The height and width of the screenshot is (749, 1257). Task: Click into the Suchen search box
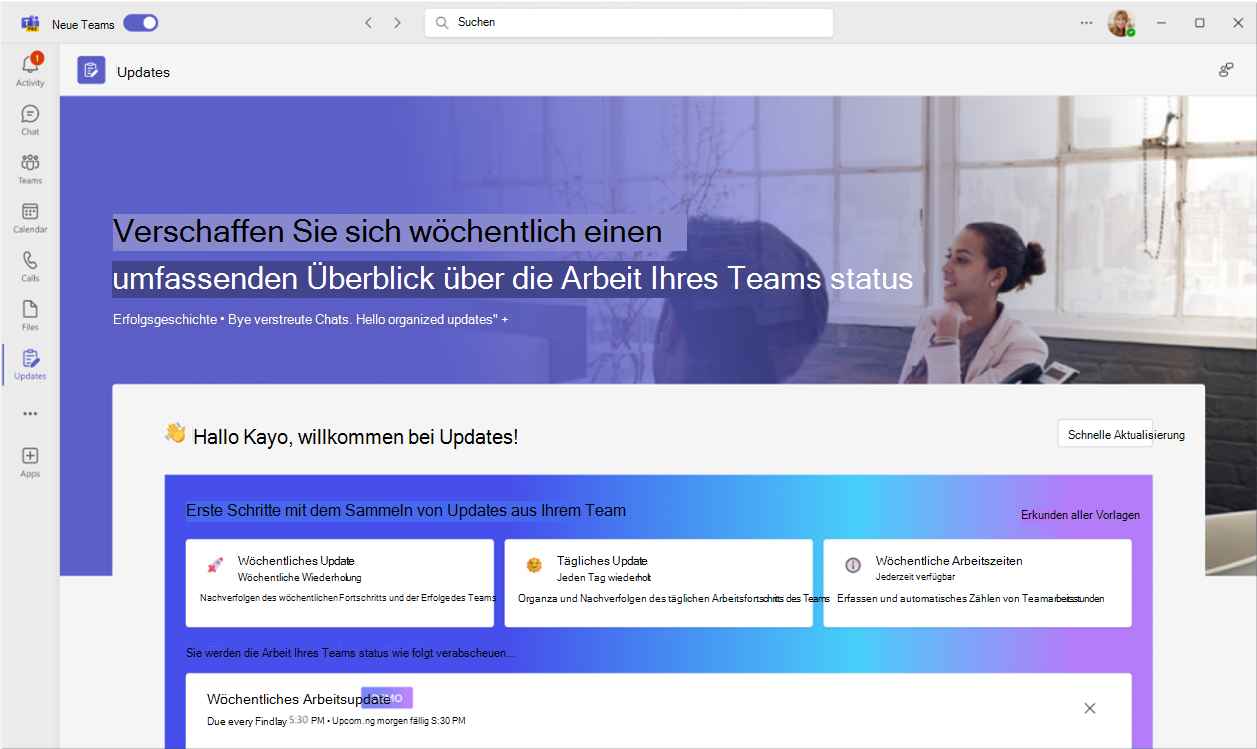pos(629,22)
